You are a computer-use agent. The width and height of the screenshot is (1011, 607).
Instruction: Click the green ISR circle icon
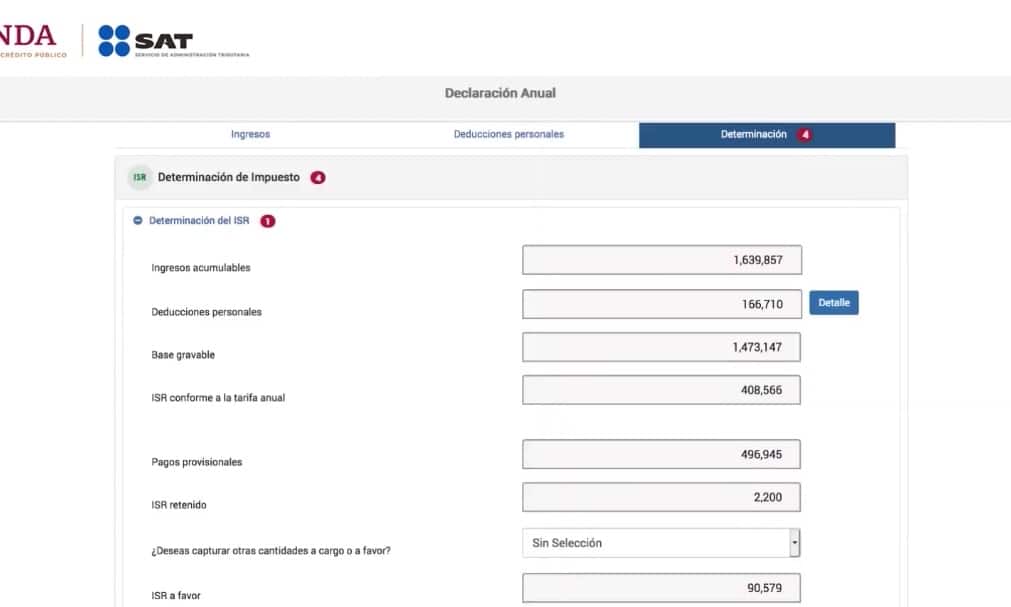pos(139,178)
